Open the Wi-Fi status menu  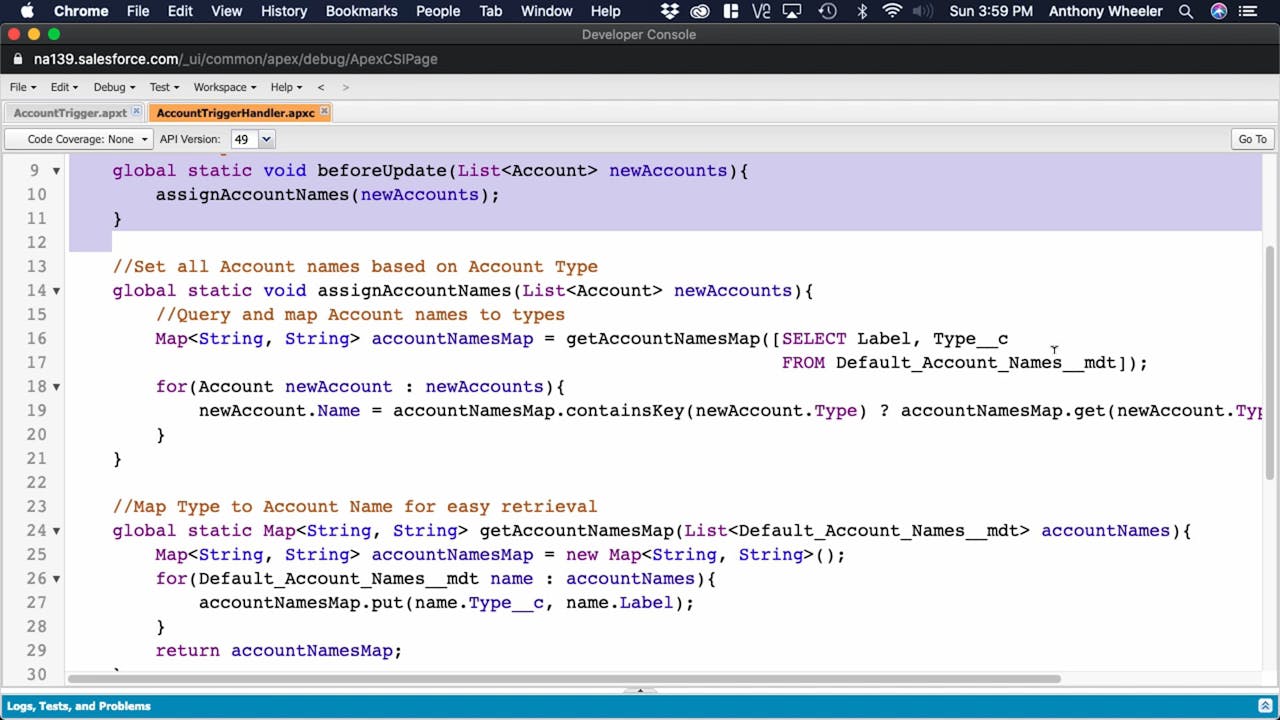point(891,11)
